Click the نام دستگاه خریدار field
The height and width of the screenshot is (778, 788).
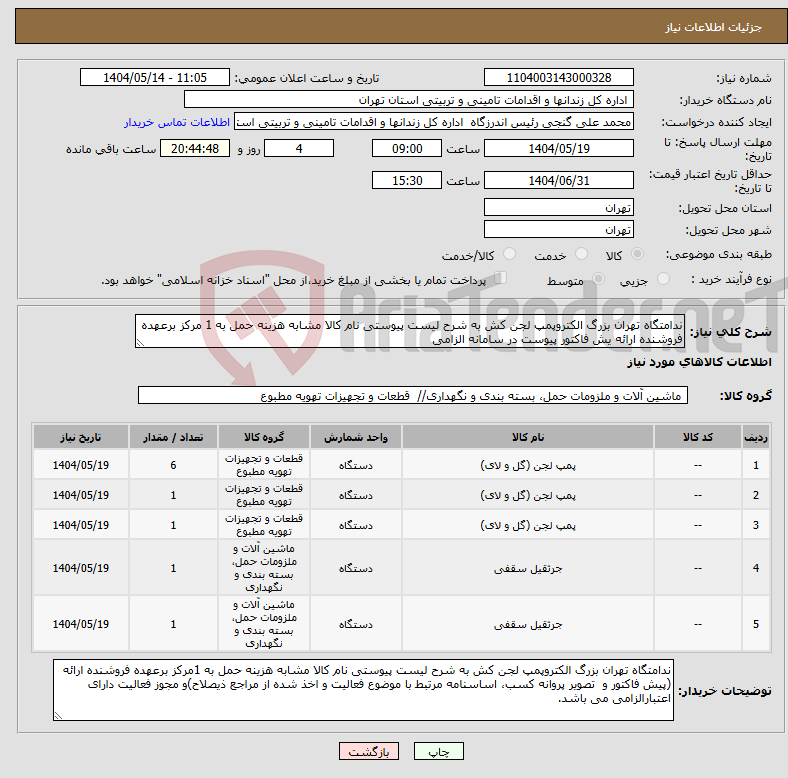click(x=409, y=100)
